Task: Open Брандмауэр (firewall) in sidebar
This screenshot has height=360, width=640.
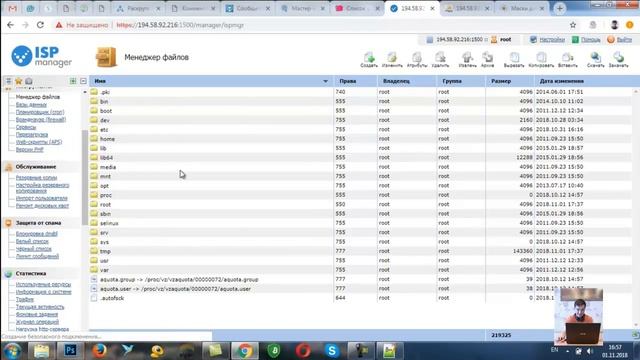Action: pos(41,120)
